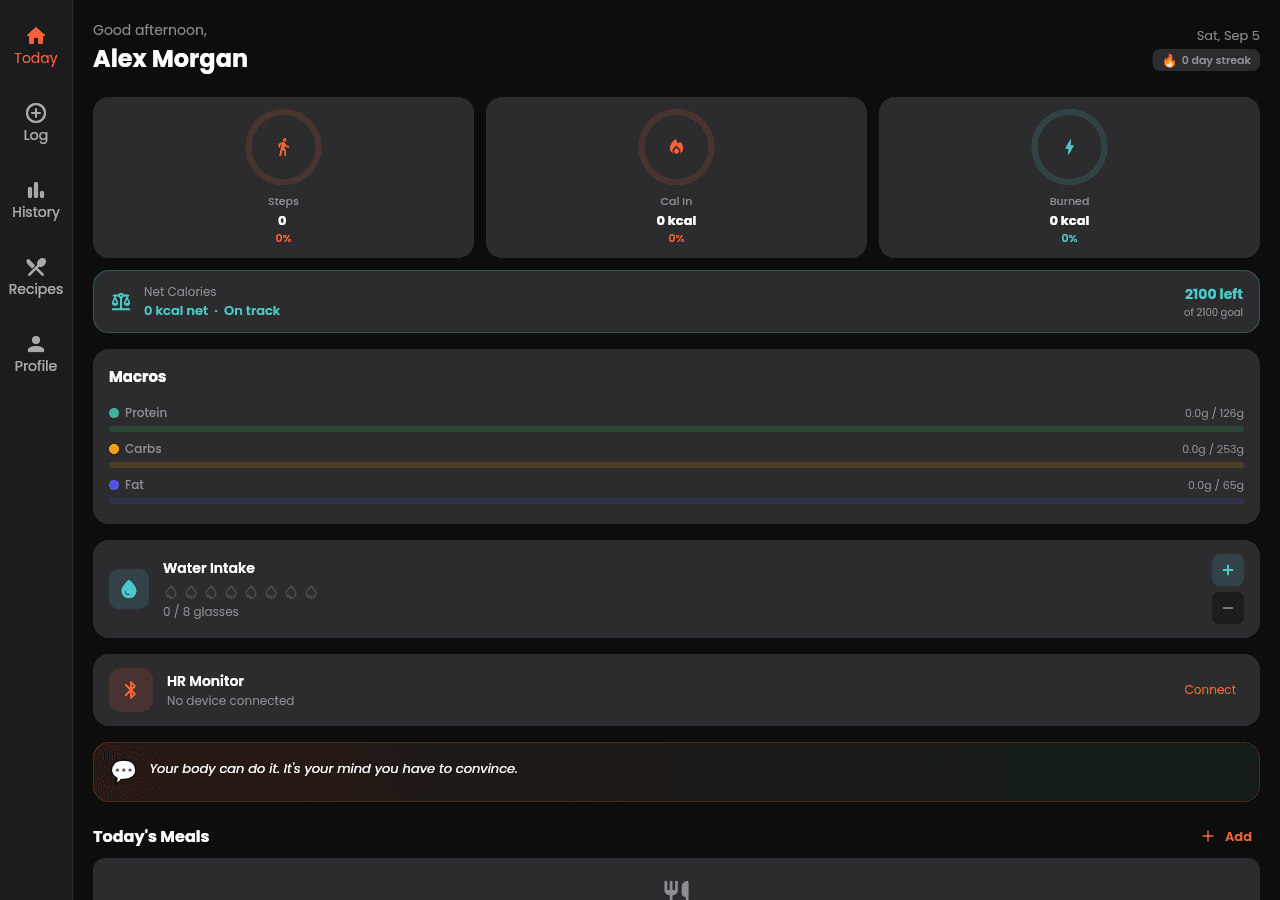1280x900 pixels.
Task: Click the 0 day streak badge
Action: (1206, 60)
